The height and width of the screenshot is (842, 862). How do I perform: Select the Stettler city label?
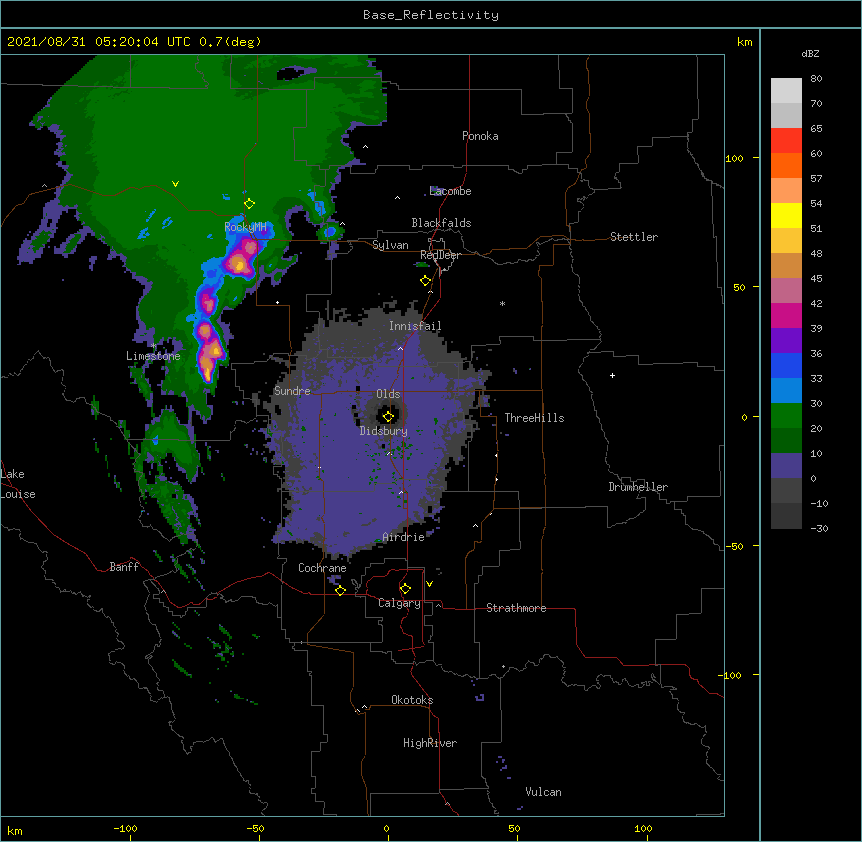coord(634,237)
